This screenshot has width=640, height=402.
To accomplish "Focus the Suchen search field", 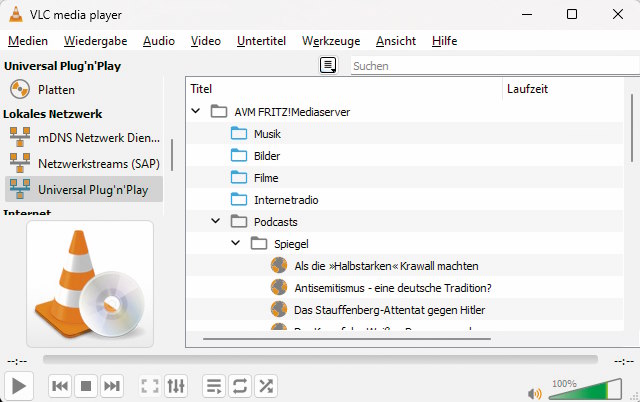I will pos(495,66).
